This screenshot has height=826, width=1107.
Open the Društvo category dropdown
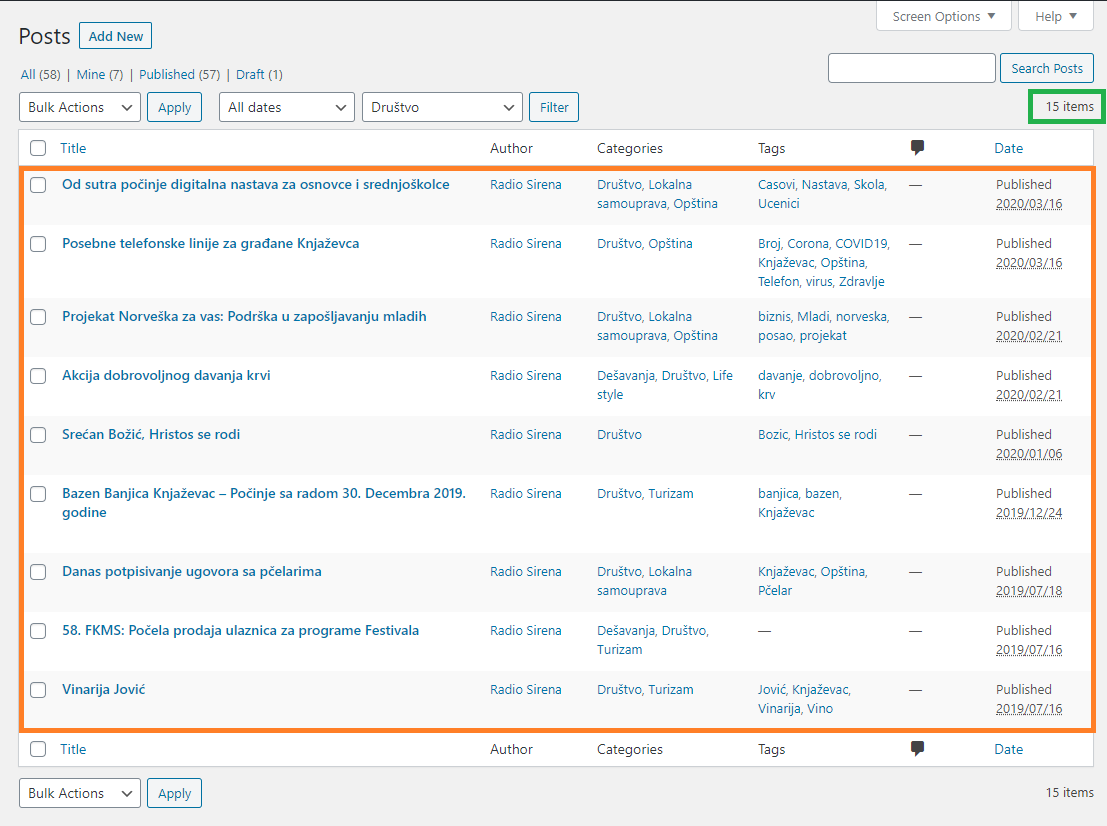(442, 107)
